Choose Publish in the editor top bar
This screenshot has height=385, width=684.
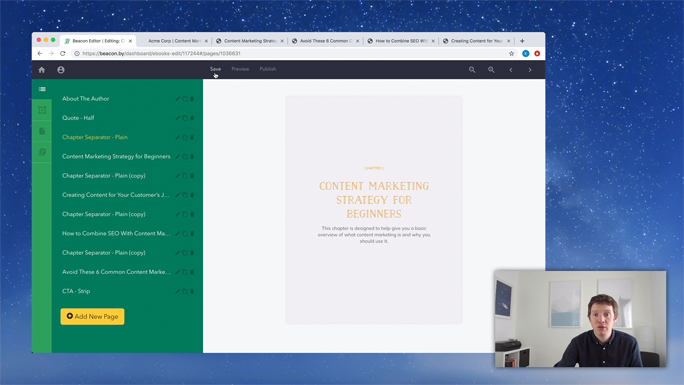tap(267, 69)
